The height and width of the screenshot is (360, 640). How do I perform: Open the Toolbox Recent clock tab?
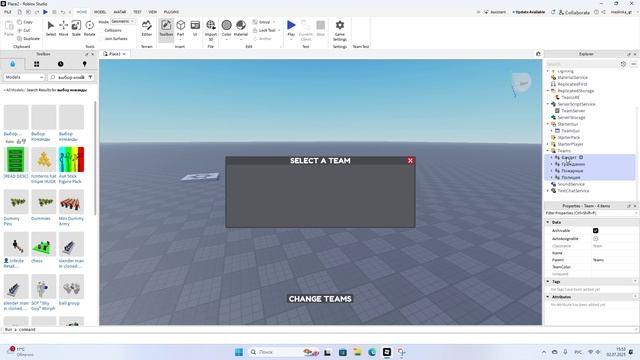pos(60,64)
